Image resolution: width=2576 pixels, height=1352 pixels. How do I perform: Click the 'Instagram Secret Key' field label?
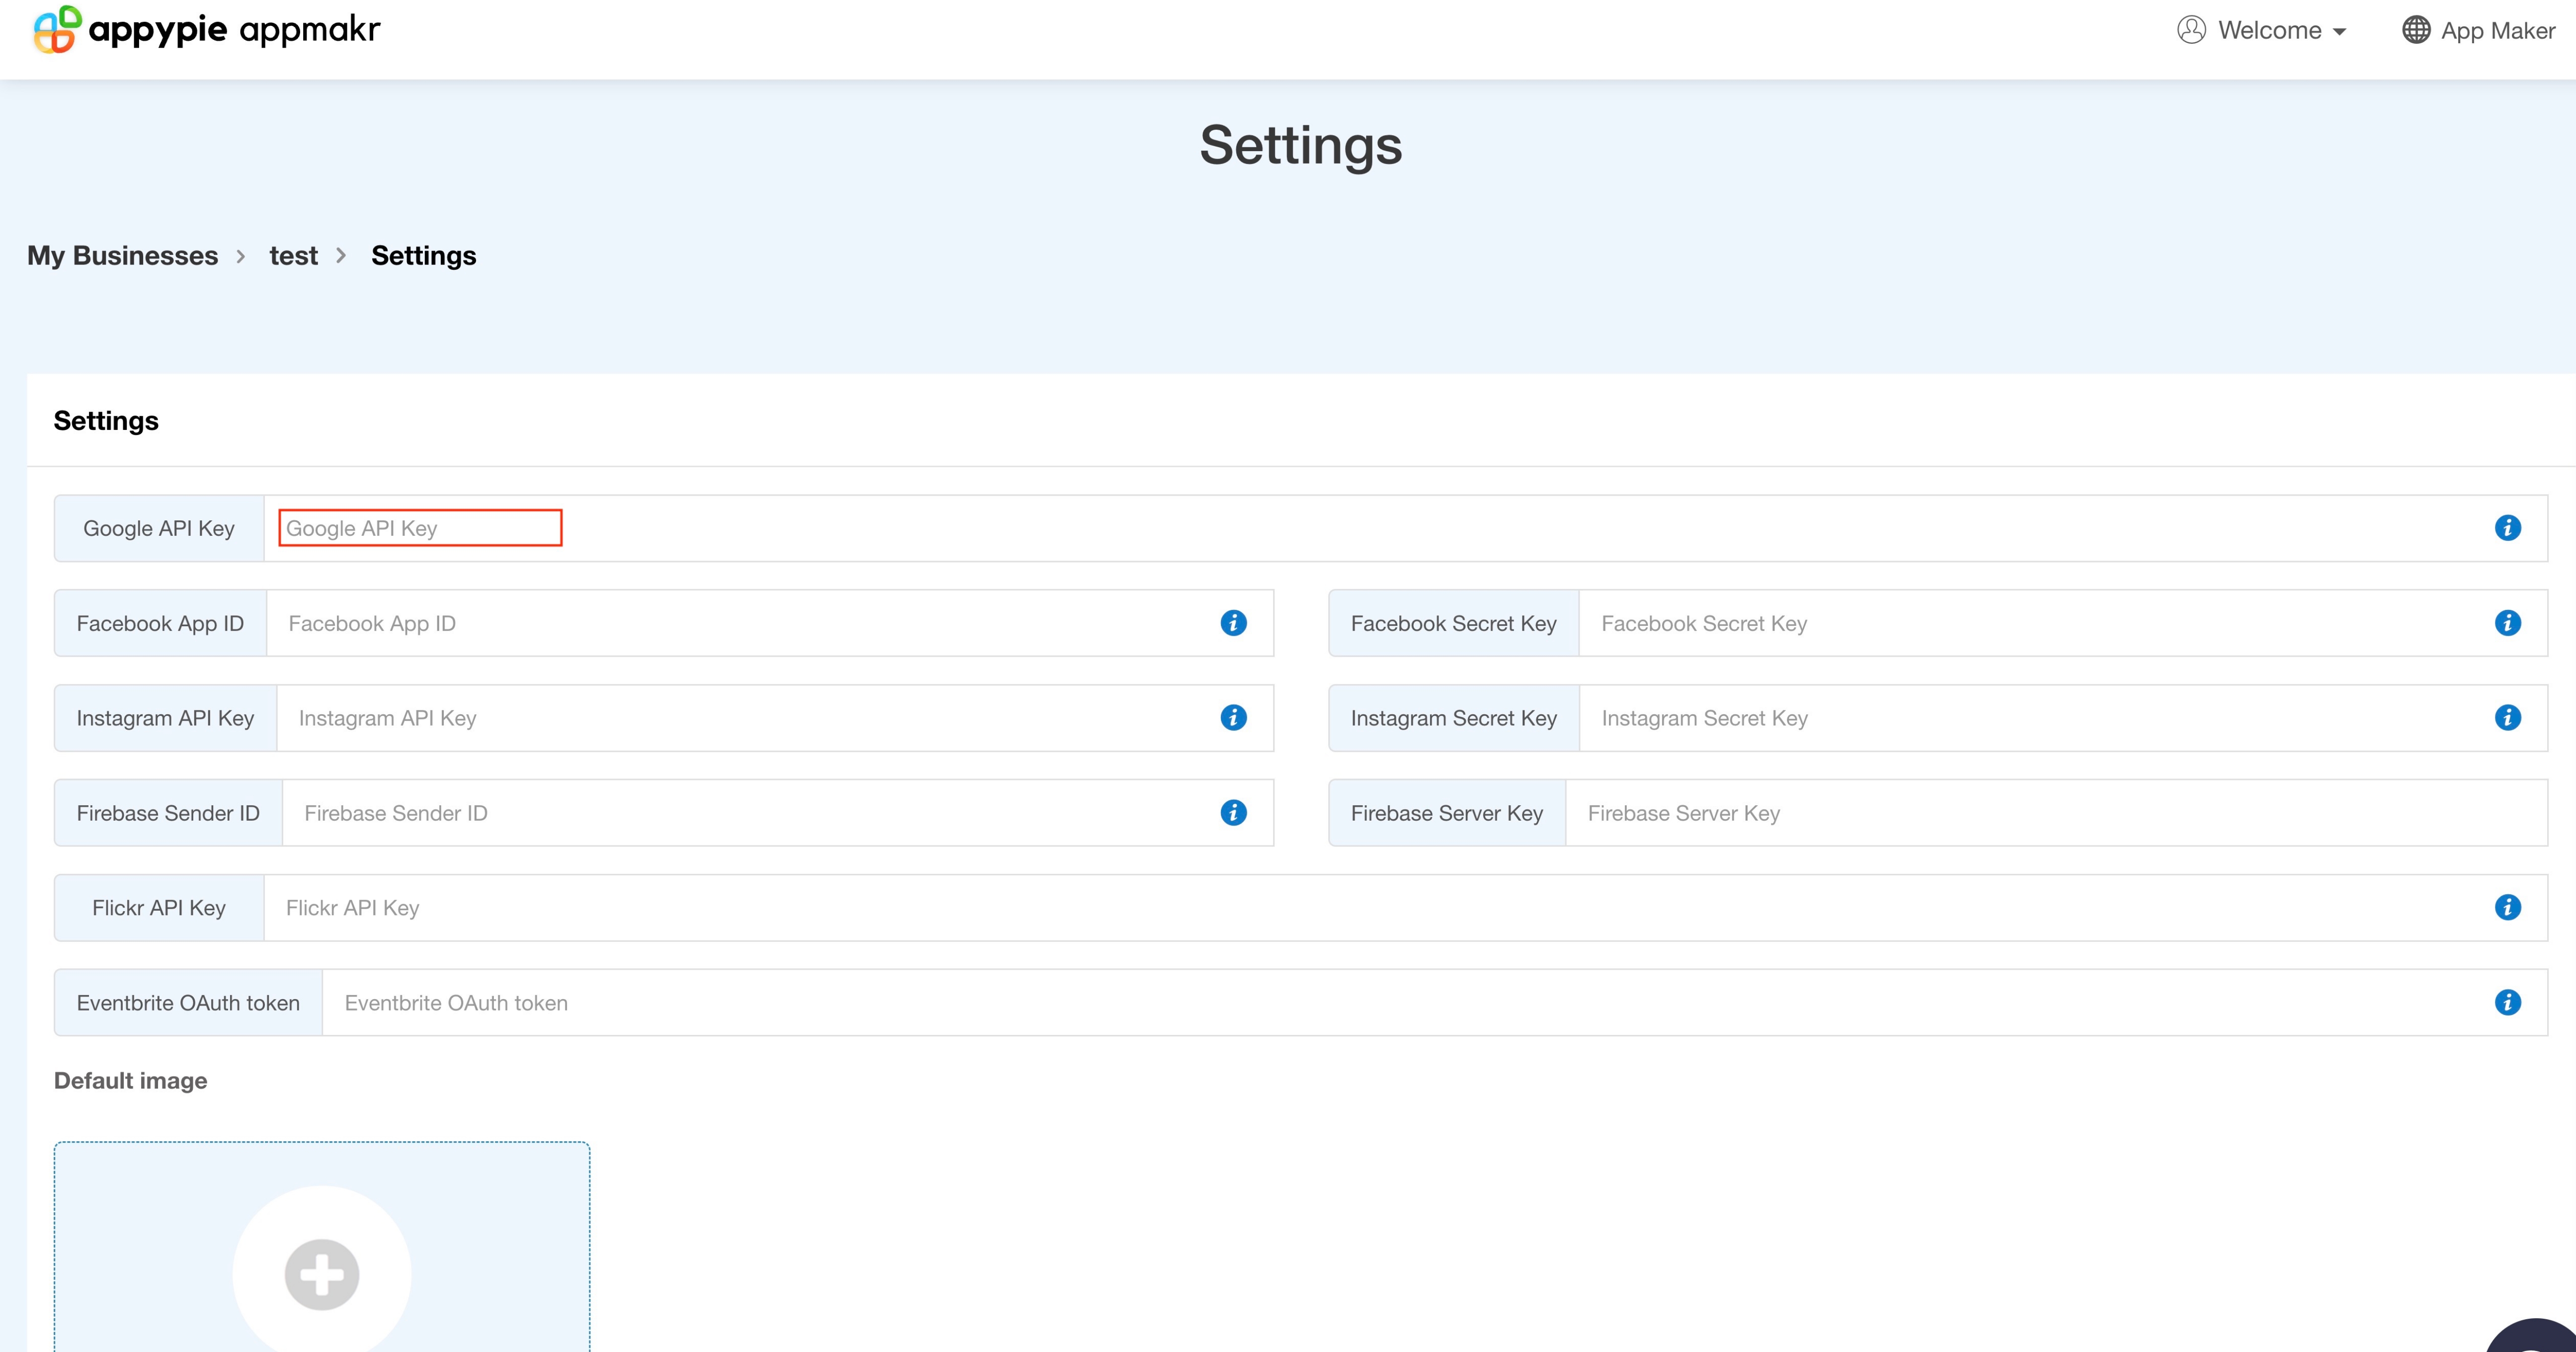(1453, 718)
